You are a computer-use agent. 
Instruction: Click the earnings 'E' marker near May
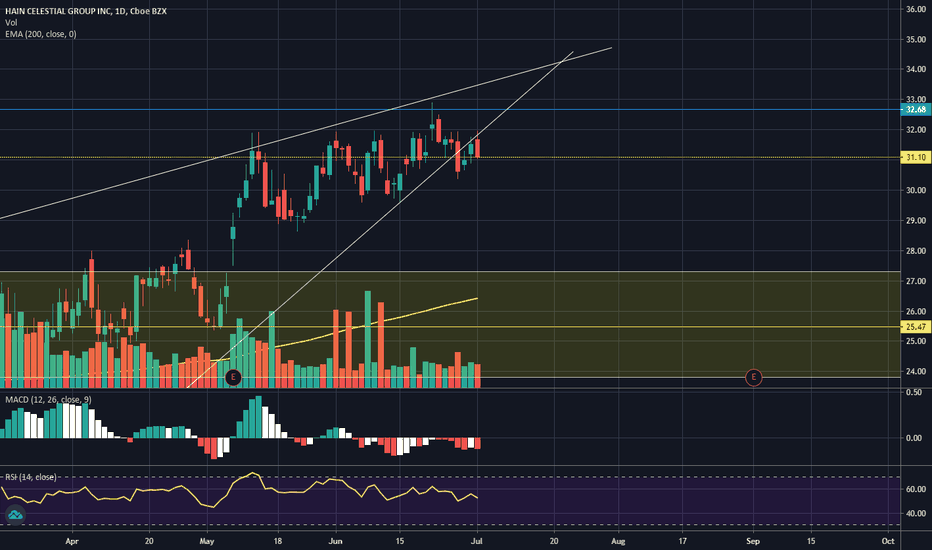233,377
